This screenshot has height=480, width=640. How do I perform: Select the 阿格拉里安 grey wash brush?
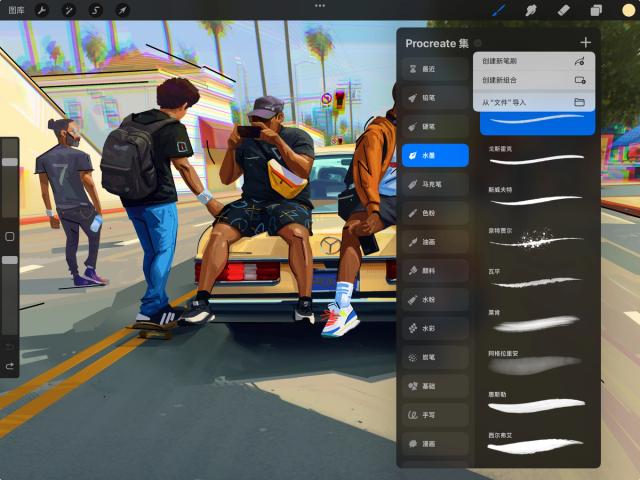(x=537, y=361)
